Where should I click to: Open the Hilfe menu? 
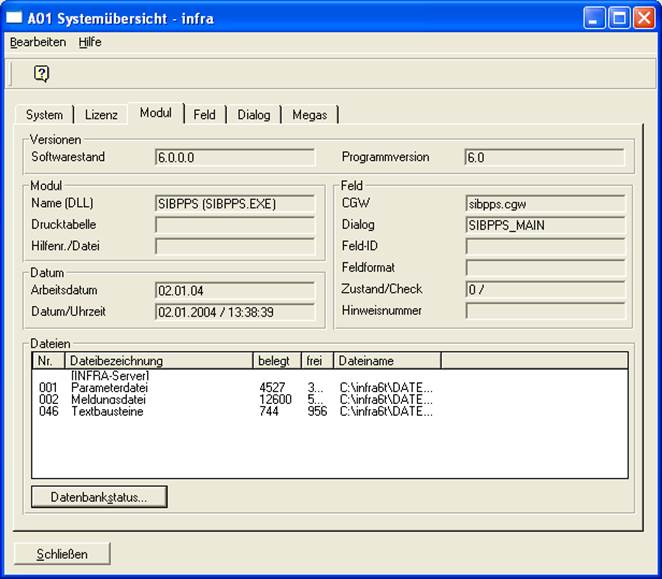(90, 42)
